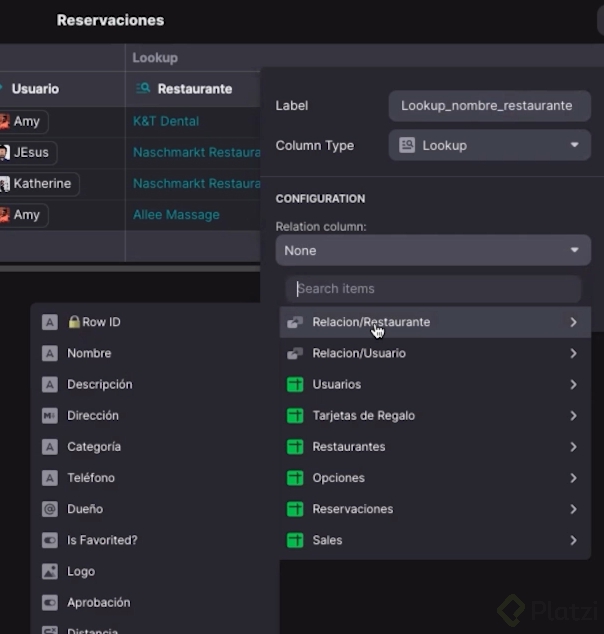Image resolution: width=604 pixels, height=634 pixels.
Task: Select the Reservaciones table entry
Action: point(352,509)
